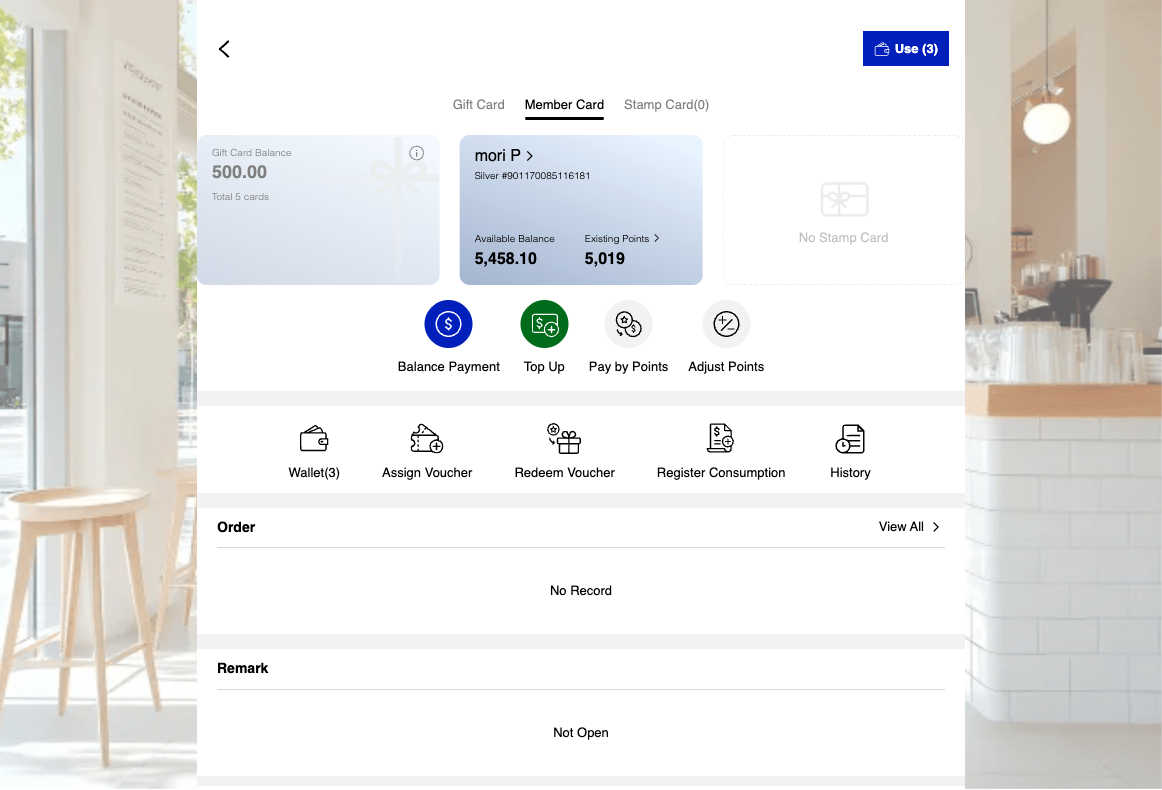Click the No Record text
Screen dimensions: 1162x790
[x=580, y=591]
